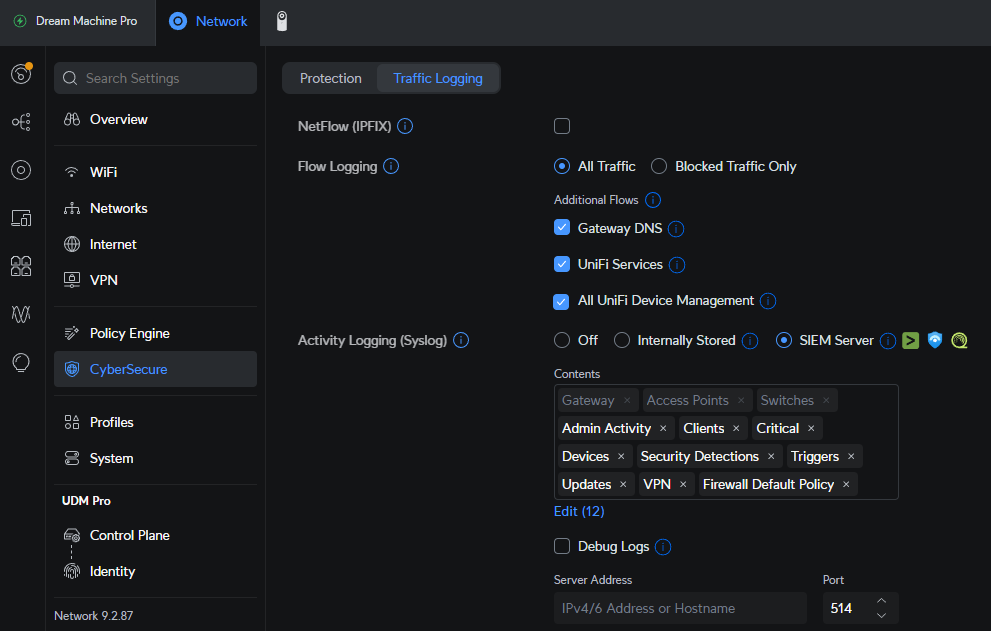Select the blue shield SIEM integration icon
The height and width of the screenshot is (631, 991).
934,340
